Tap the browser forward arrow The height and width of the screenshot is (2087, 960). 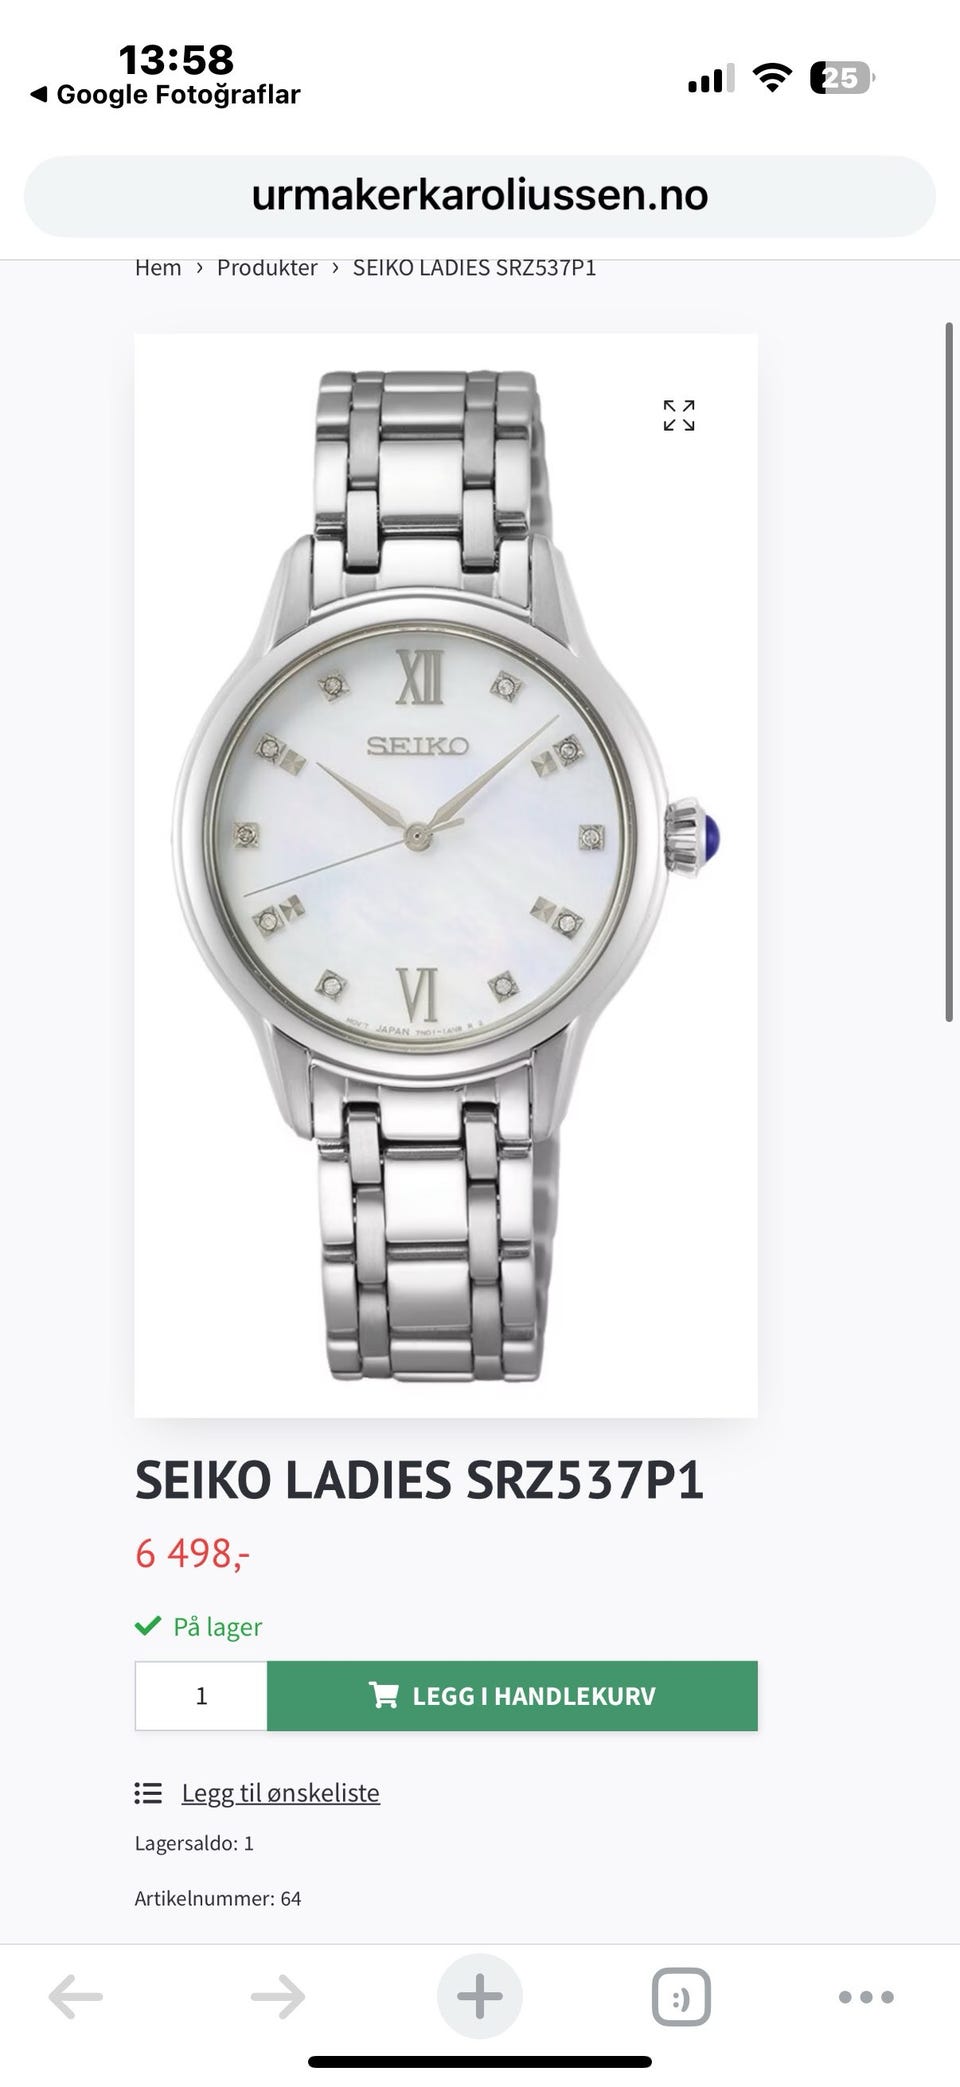[x=277, y=1997]
